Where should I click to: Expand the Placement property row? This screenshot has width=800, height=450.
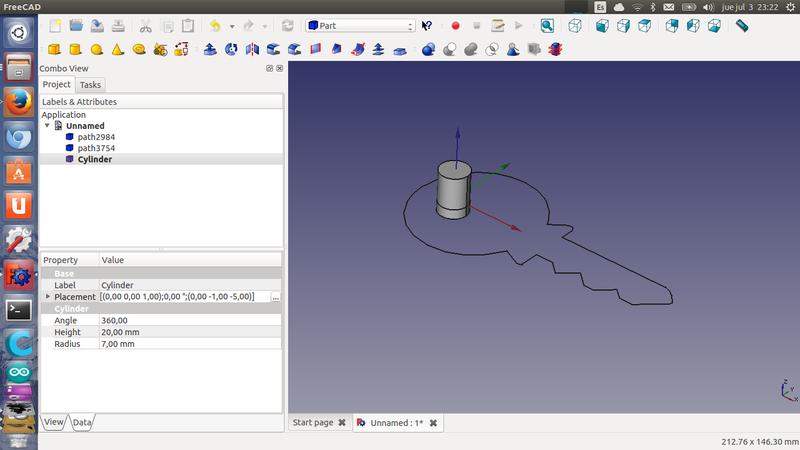47,297
